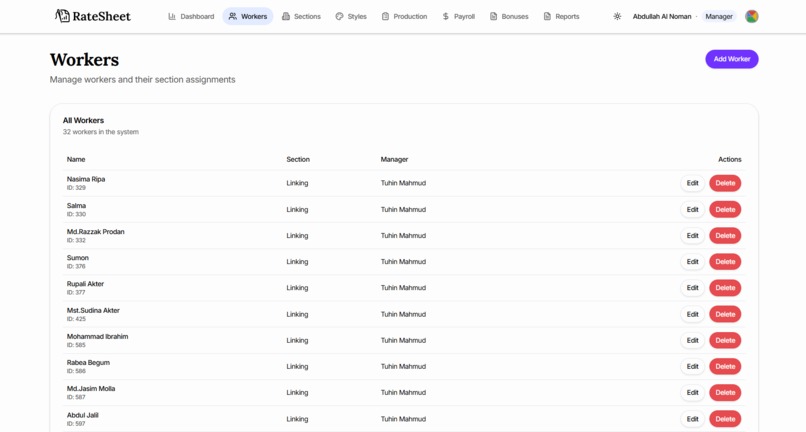Delete worker Sumon
This screenshot has width=806, height=432.
(725, 262)
